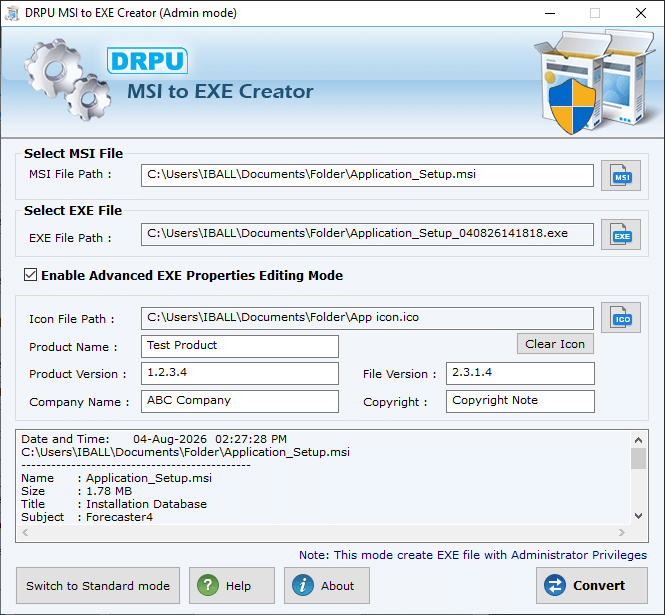Focus the Icon File Path field

point(367,318)
